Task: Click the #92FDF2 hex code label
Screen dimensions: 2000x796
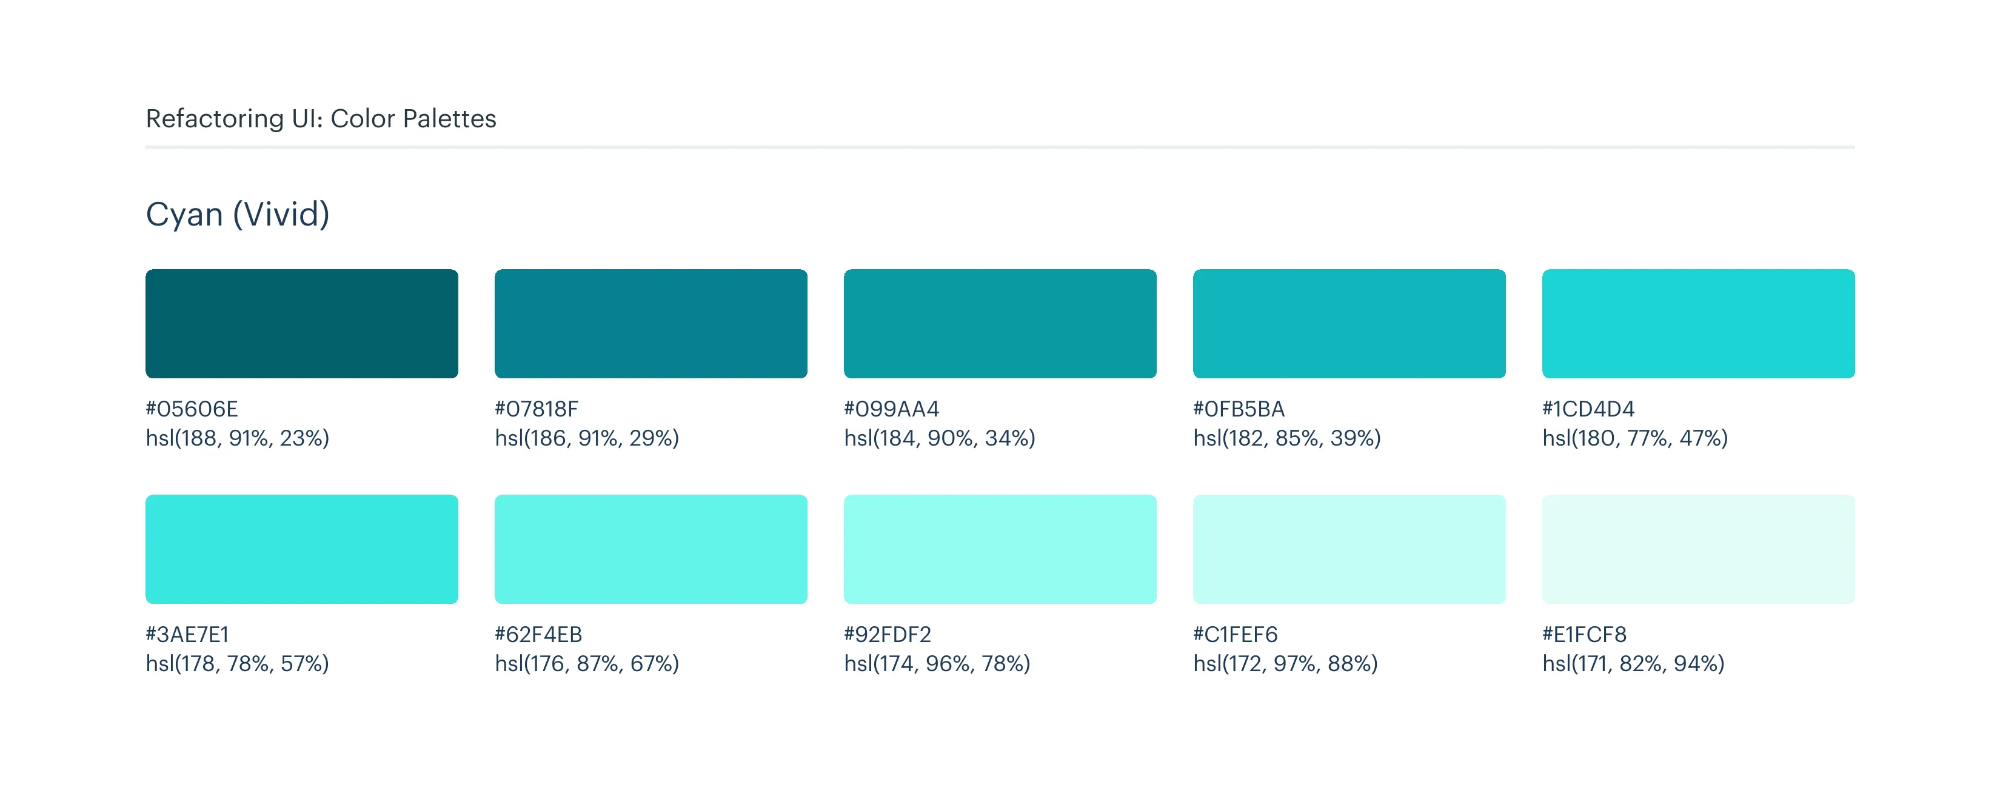Action: coord(887,635)
